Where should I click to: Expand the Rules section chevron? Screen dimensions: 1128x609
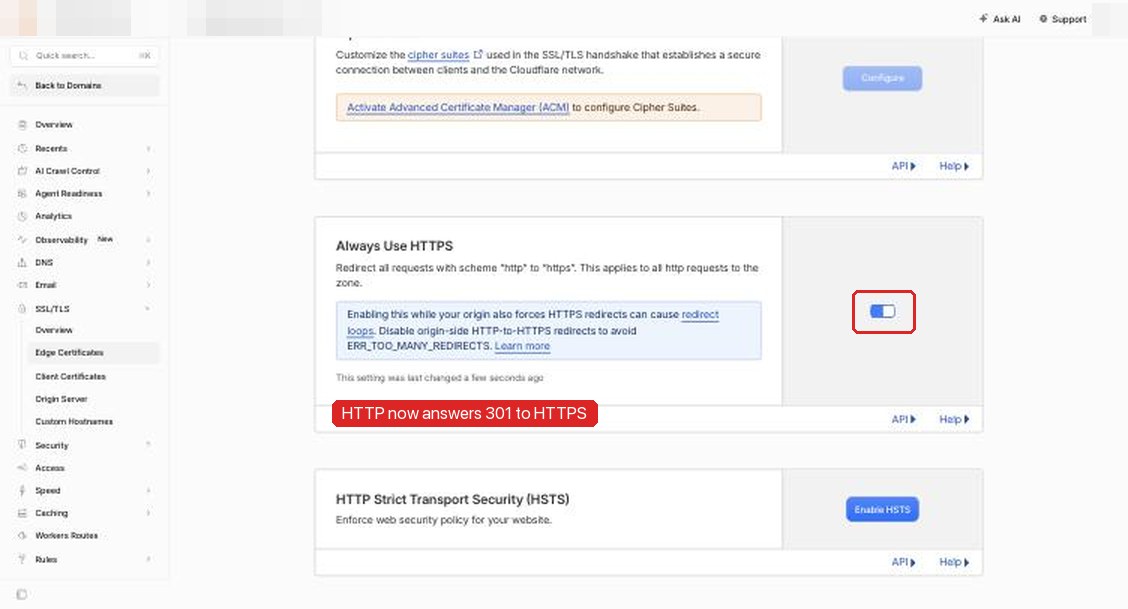click(x=148, y=559)
